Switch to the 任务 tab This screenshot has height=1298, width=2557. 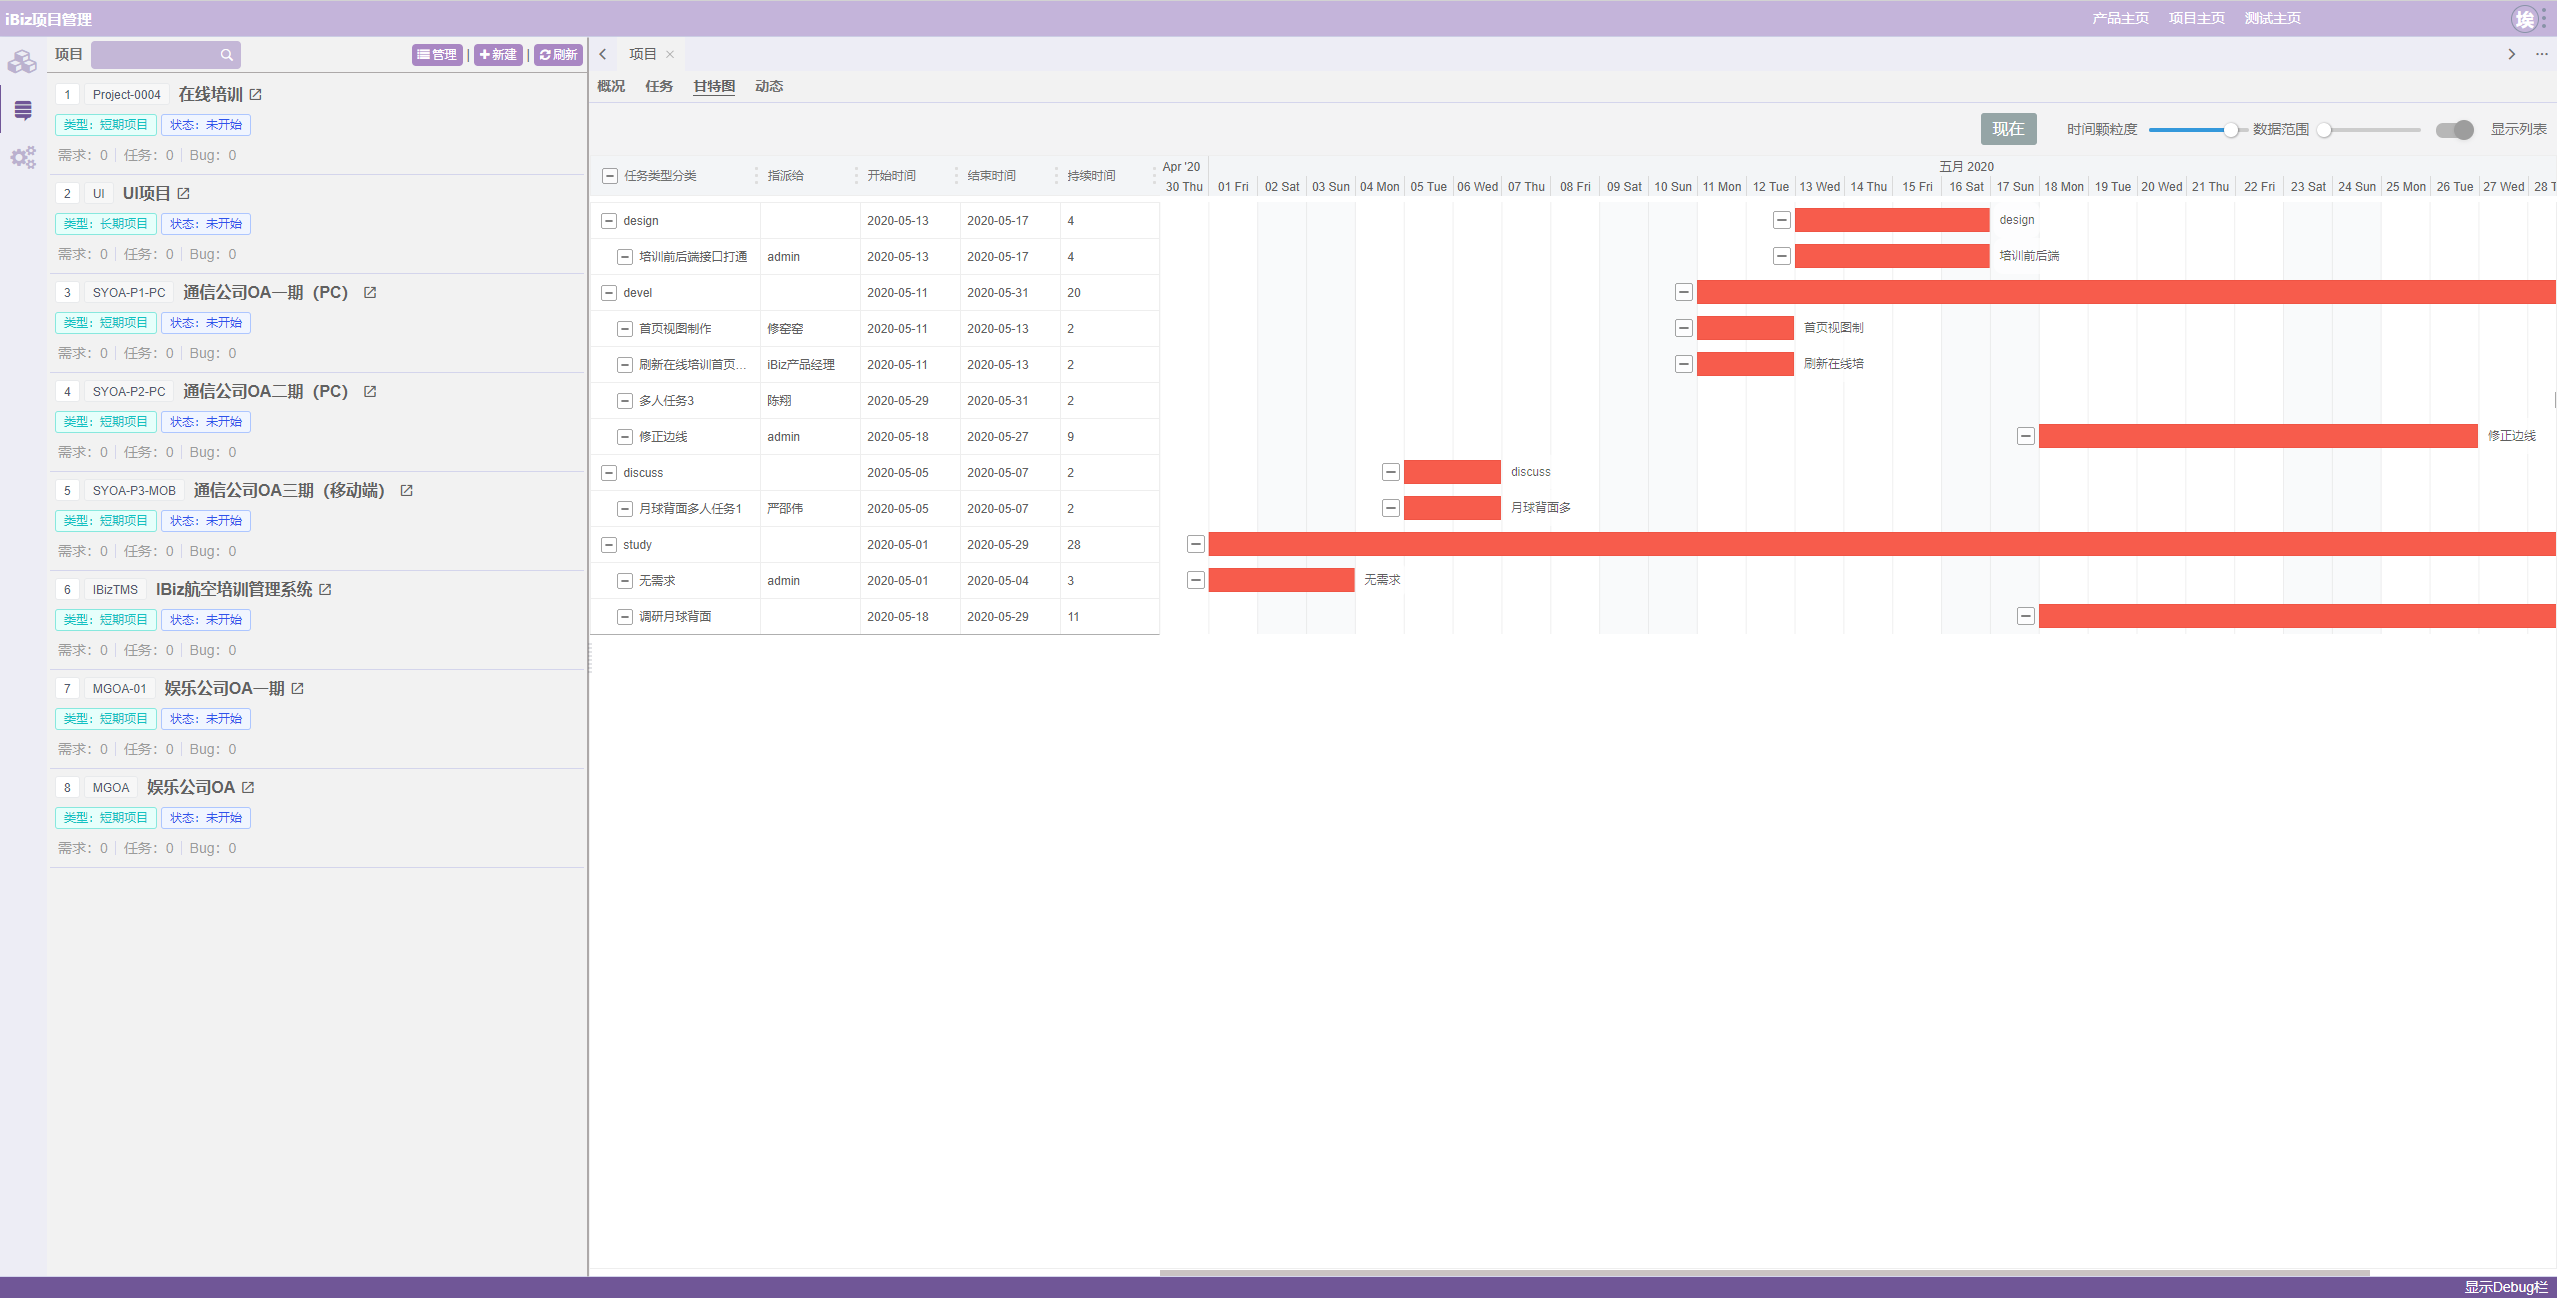coord(659,86)
